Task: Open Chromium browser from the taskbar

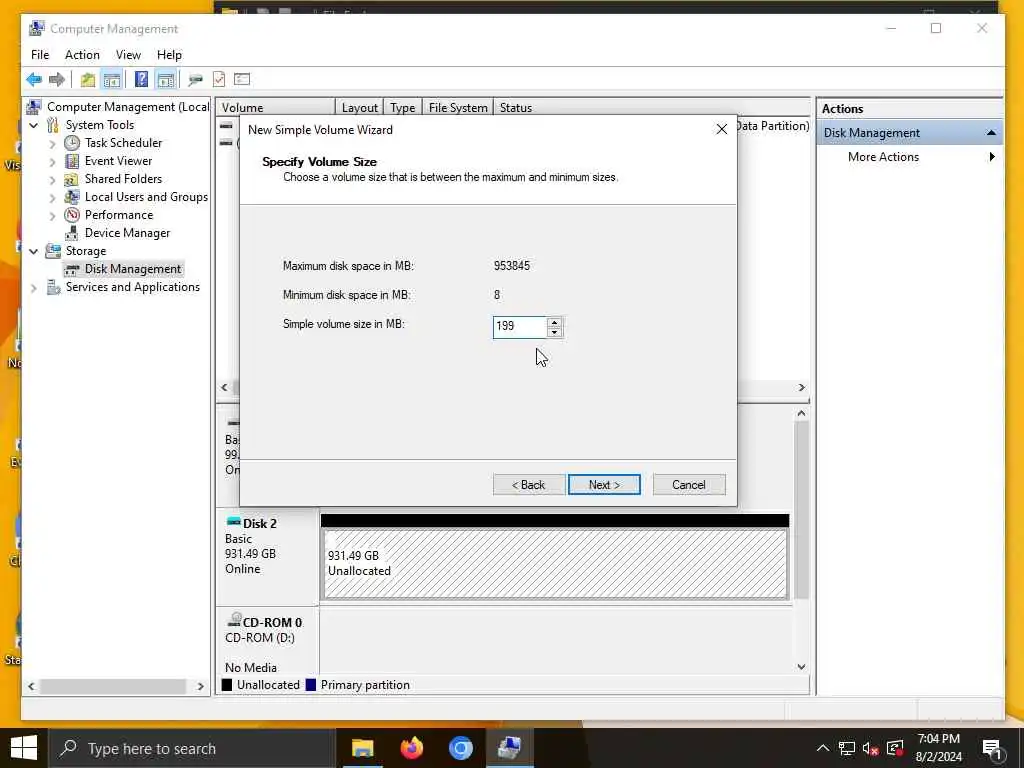Action: (x=460, y=748)
